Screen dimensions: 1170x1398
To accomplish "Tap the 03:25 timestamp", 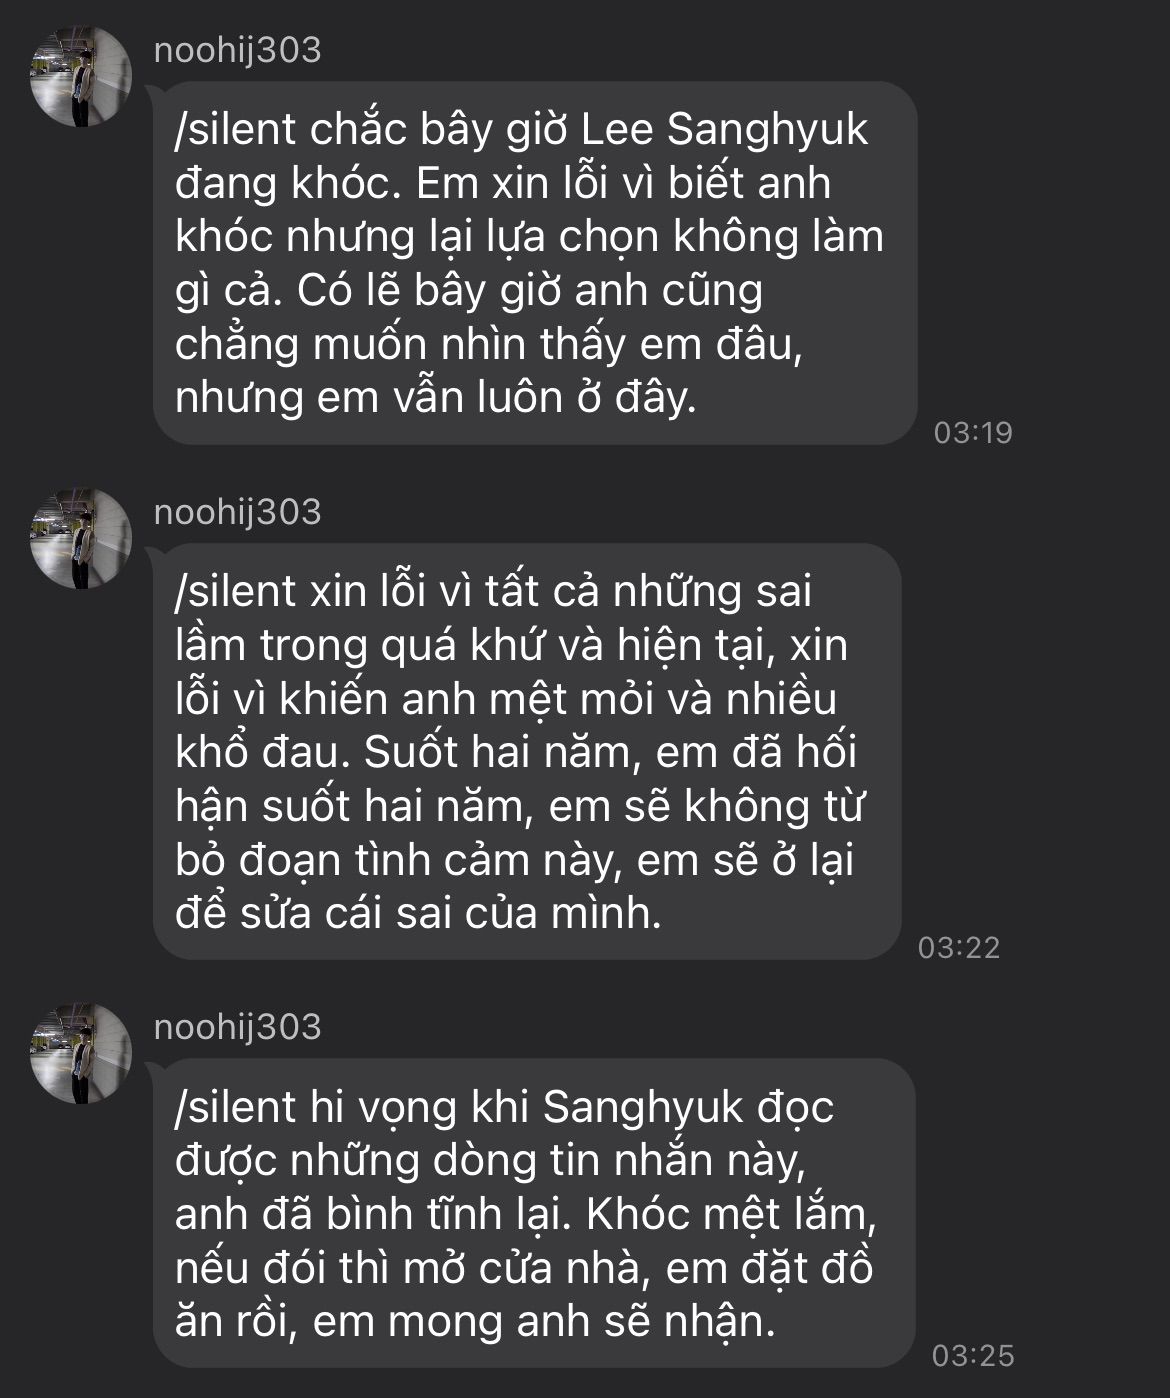I will click(x=973, y=1356).
